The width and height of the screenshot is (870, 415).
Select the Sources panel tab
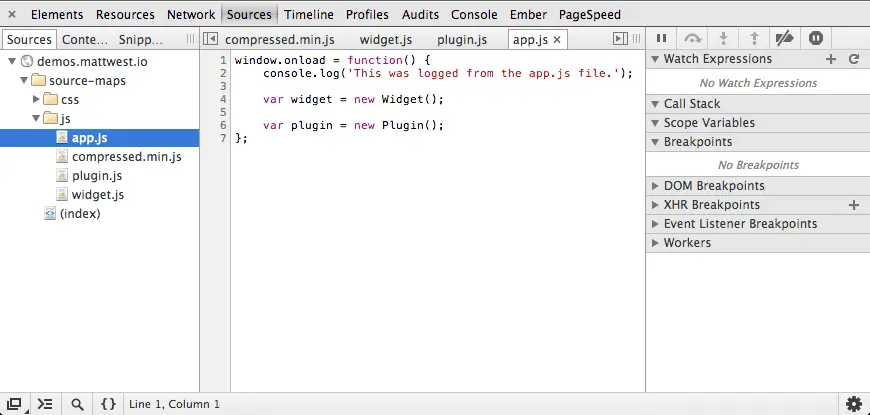tap(249, 14)
